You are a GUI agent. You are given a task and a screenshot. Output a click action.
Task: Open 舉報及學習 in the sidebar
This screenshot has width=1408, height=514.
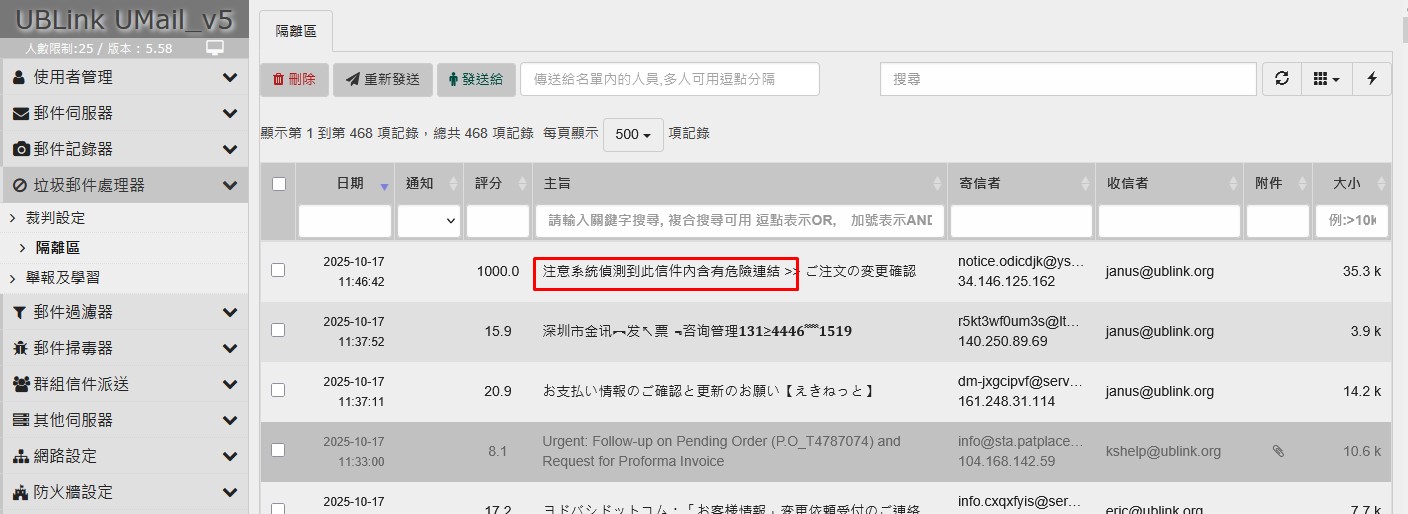63,277
